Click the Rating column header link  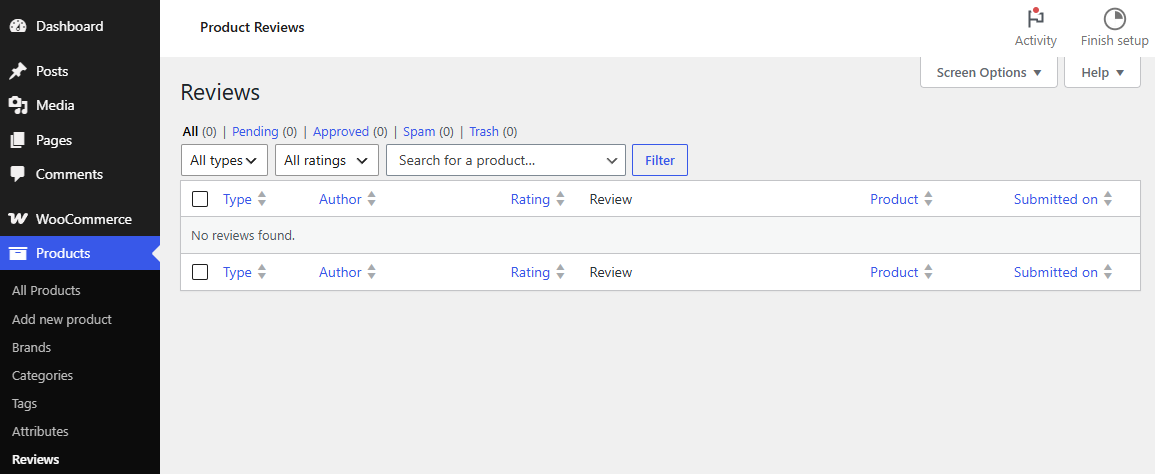(x=530, y=199)
